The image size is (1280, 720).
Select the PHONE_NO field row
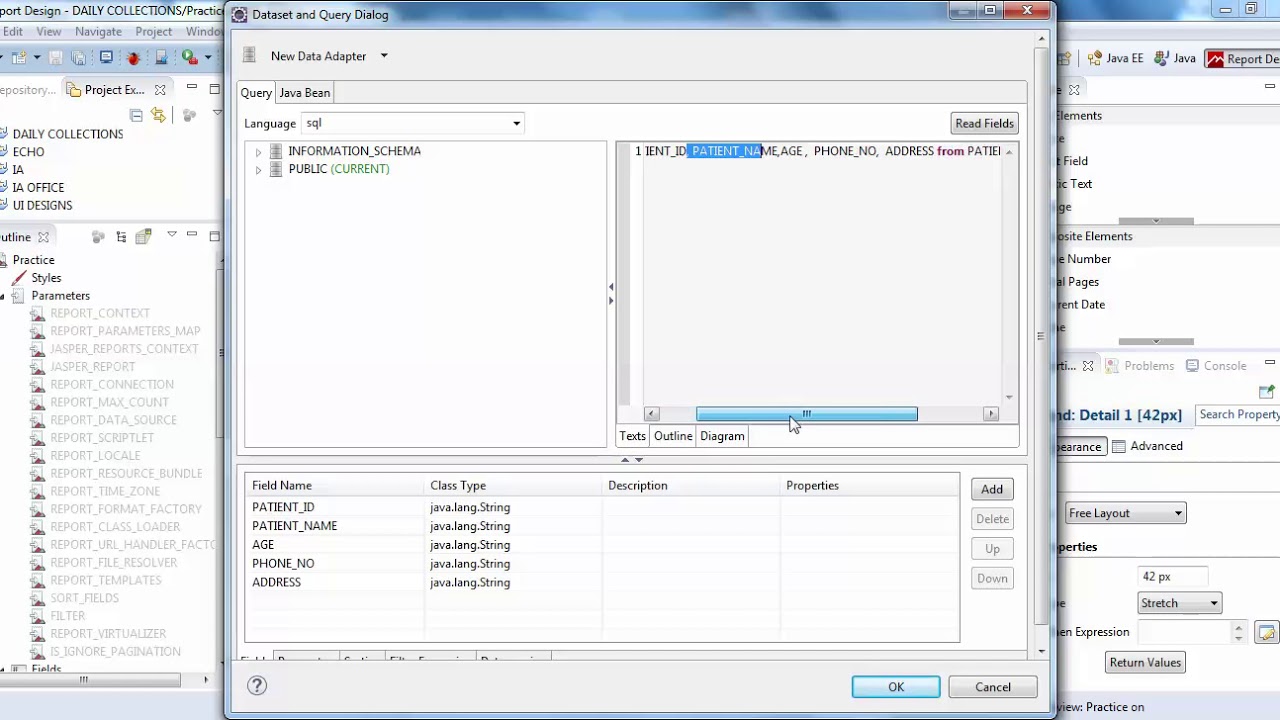(602, 564)
